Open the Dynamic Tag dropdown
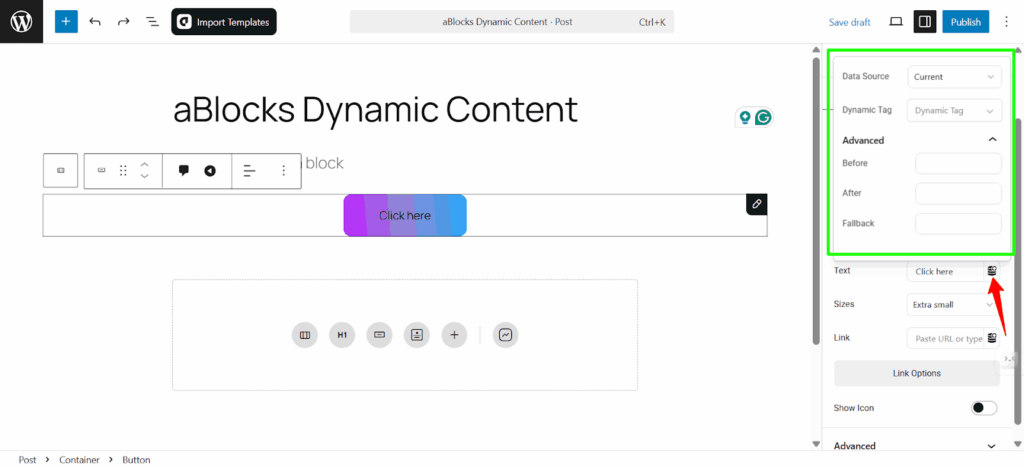Image resolution: width=1024 pixels, height=468 pixels. pyautogui.click(x=954, y=110)
